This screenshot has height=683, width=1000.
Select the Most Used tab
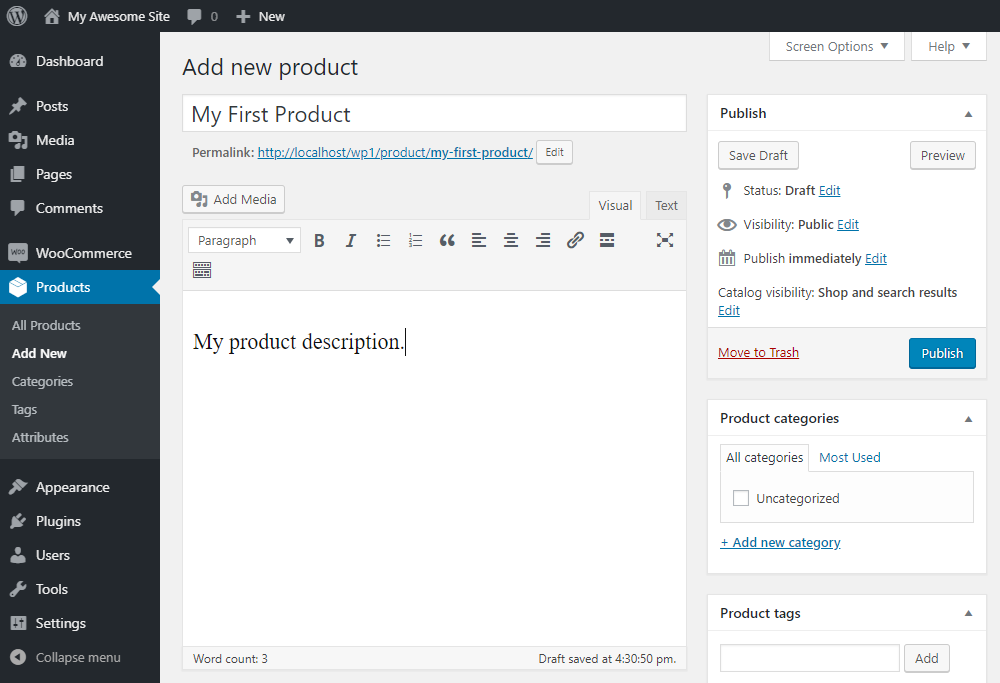click(849, 458)
